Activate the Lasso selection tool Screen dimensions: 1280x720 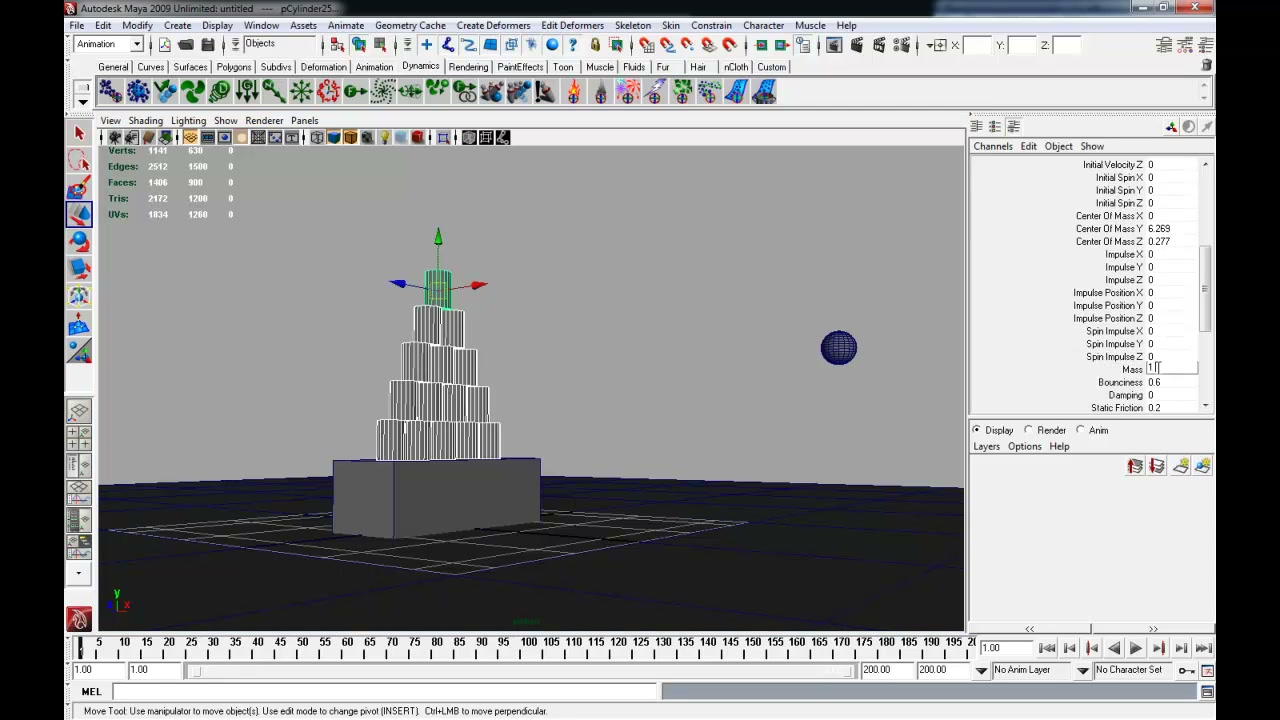coord(79,160)
